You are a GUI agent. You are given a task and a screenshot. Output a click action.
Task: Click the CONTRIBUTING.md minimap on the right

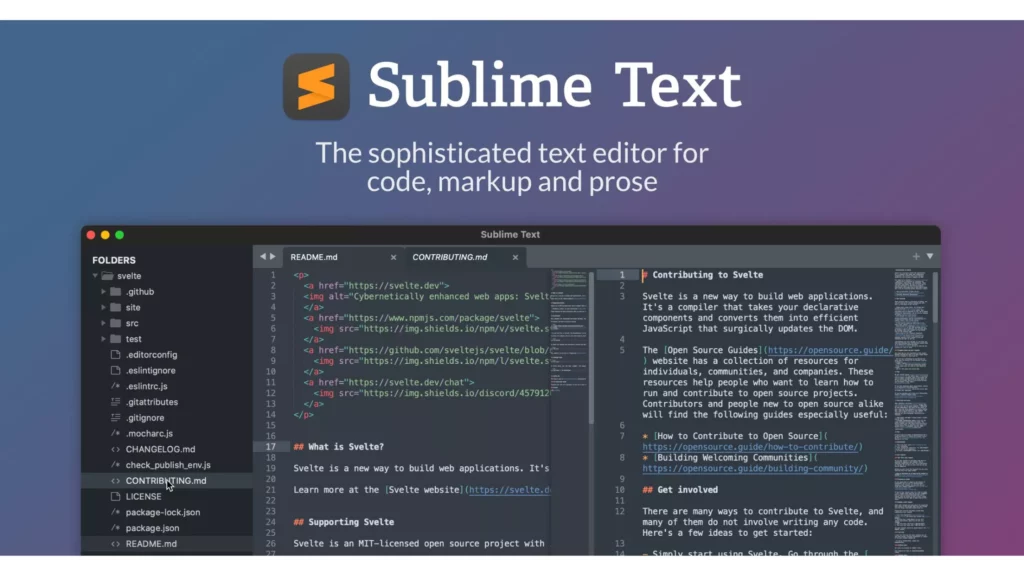912,411
